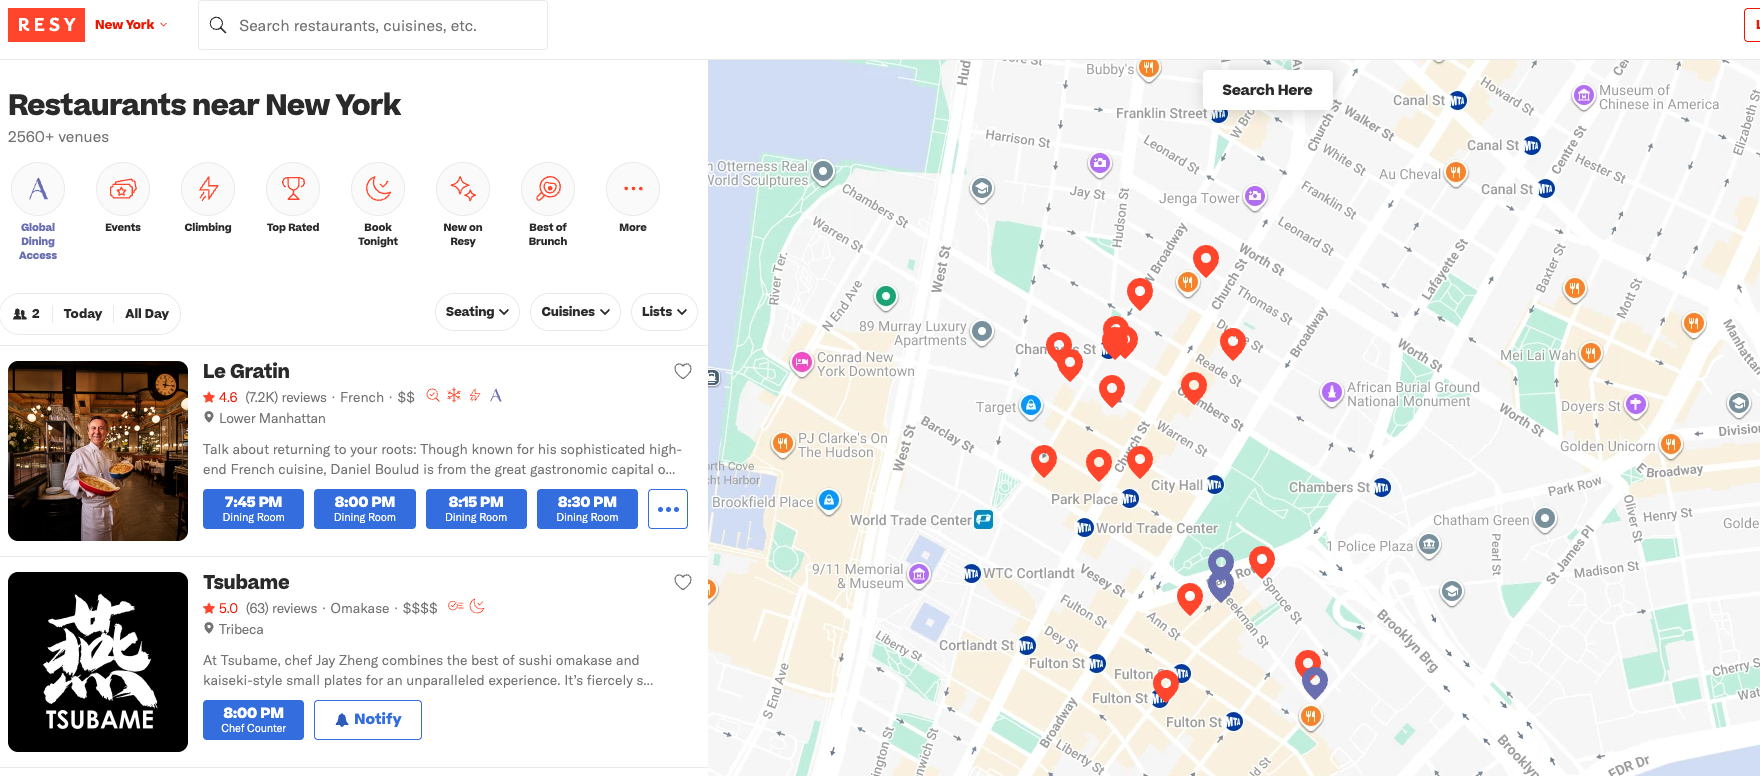Click the 89 Murray Luxury Apartments pin
Screen dimensions: 1760x776
click(x=982, y=331)
